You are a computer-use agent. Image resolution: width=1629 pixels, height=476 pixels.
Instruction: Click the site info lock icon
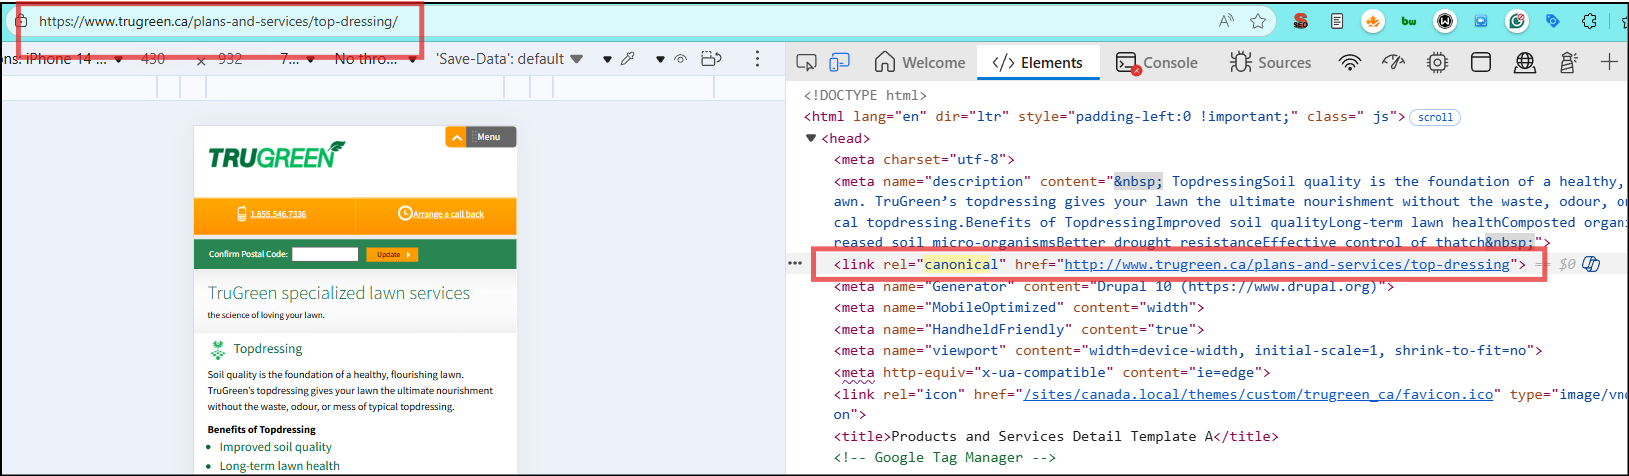[x=21, y=21]
